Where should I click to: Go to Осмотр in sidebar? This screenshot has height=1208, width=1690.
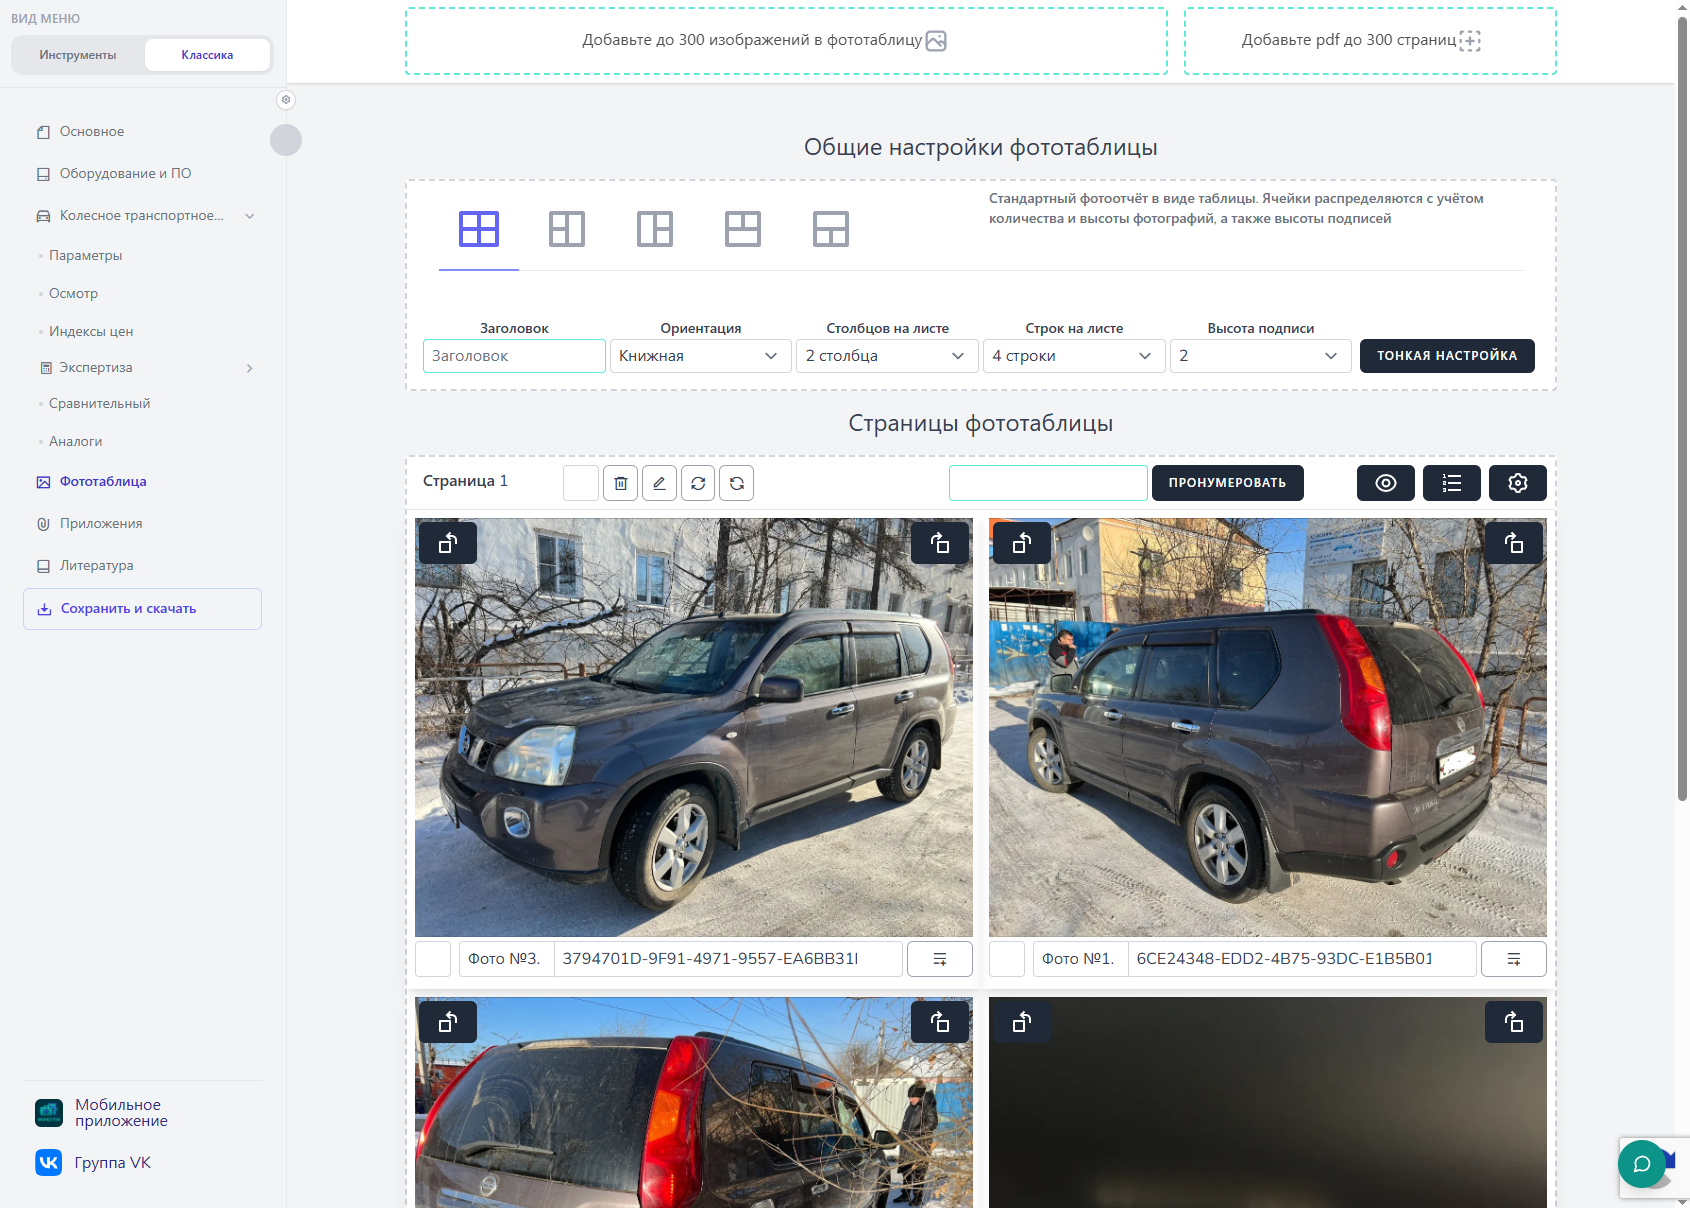(x=73, y=294)
